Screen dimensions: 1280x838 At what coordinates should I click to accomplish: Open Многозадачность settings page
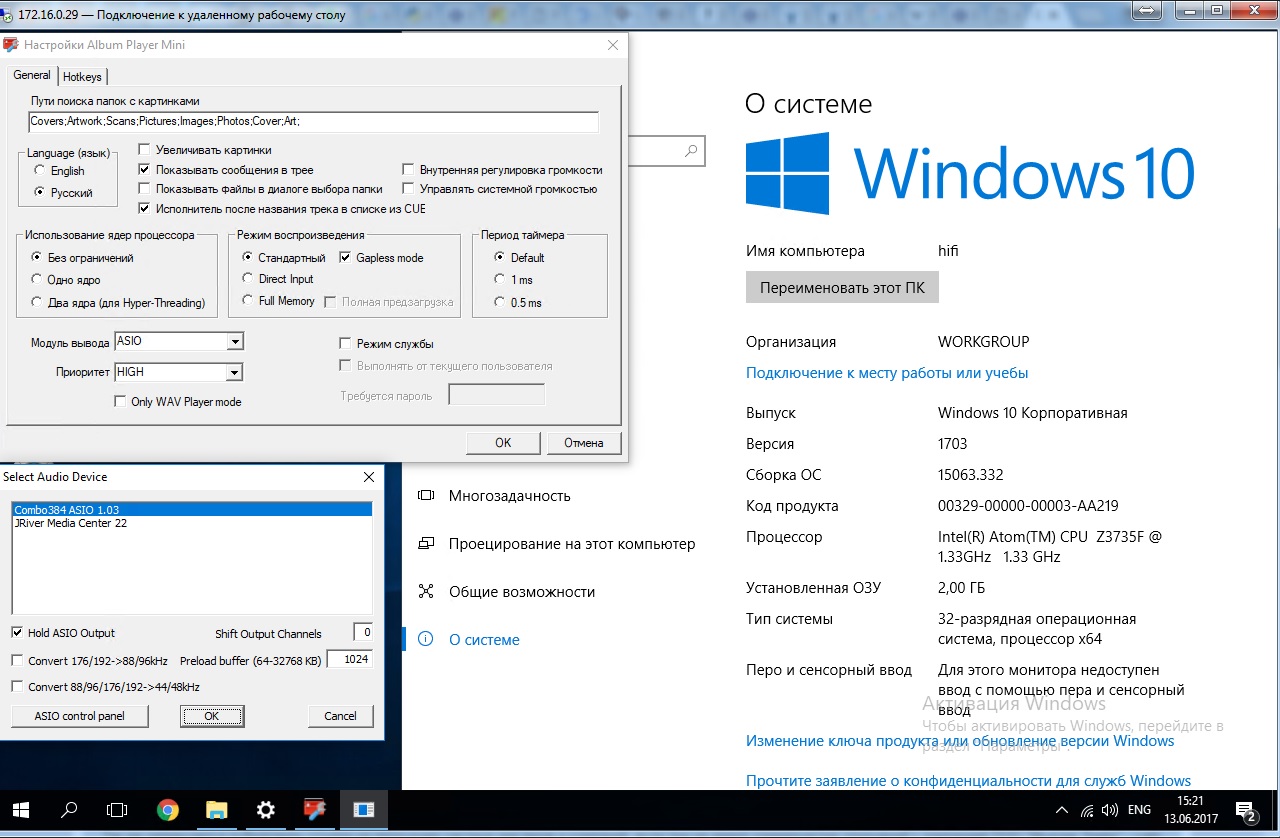coord(510,495)
